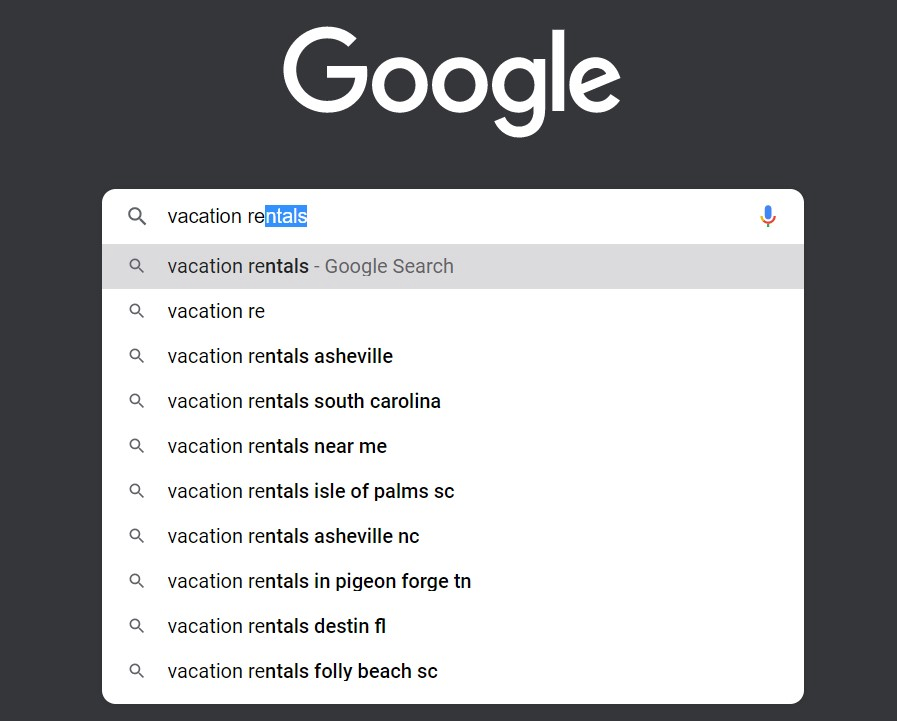Click magnifier icon beside 'vacation rentals destin fl'
897x721 pixels.
[x=136, y=625]
